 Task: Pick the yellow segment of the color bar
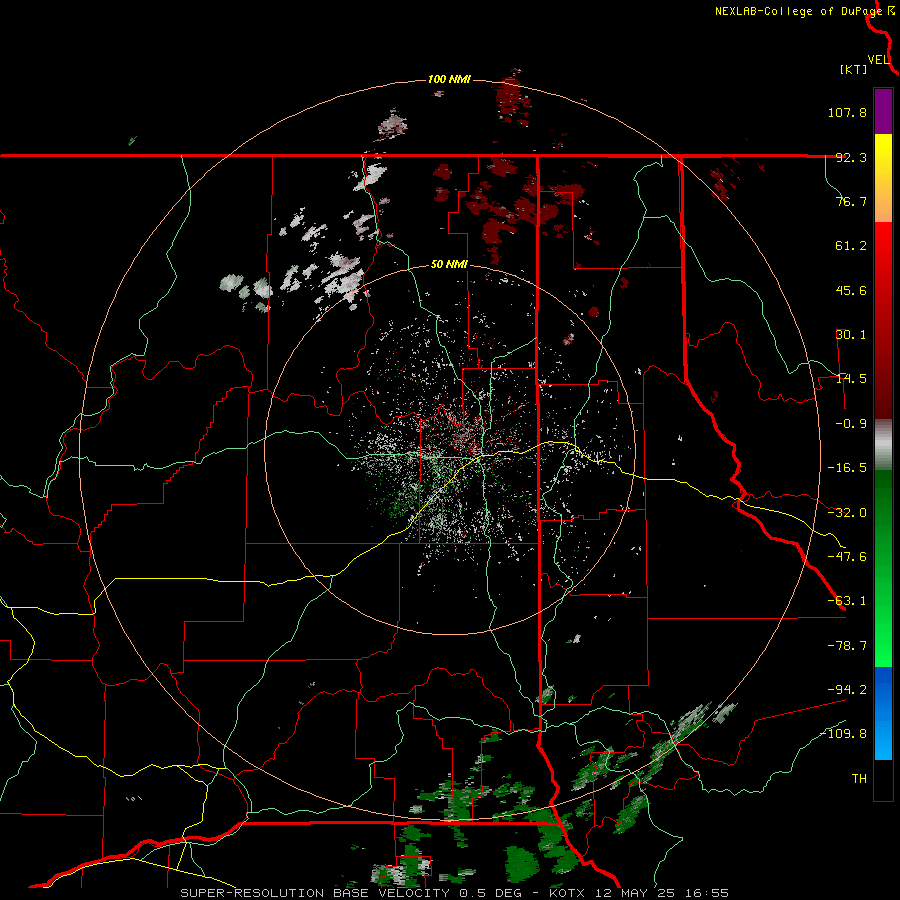(x=883, y=178)
